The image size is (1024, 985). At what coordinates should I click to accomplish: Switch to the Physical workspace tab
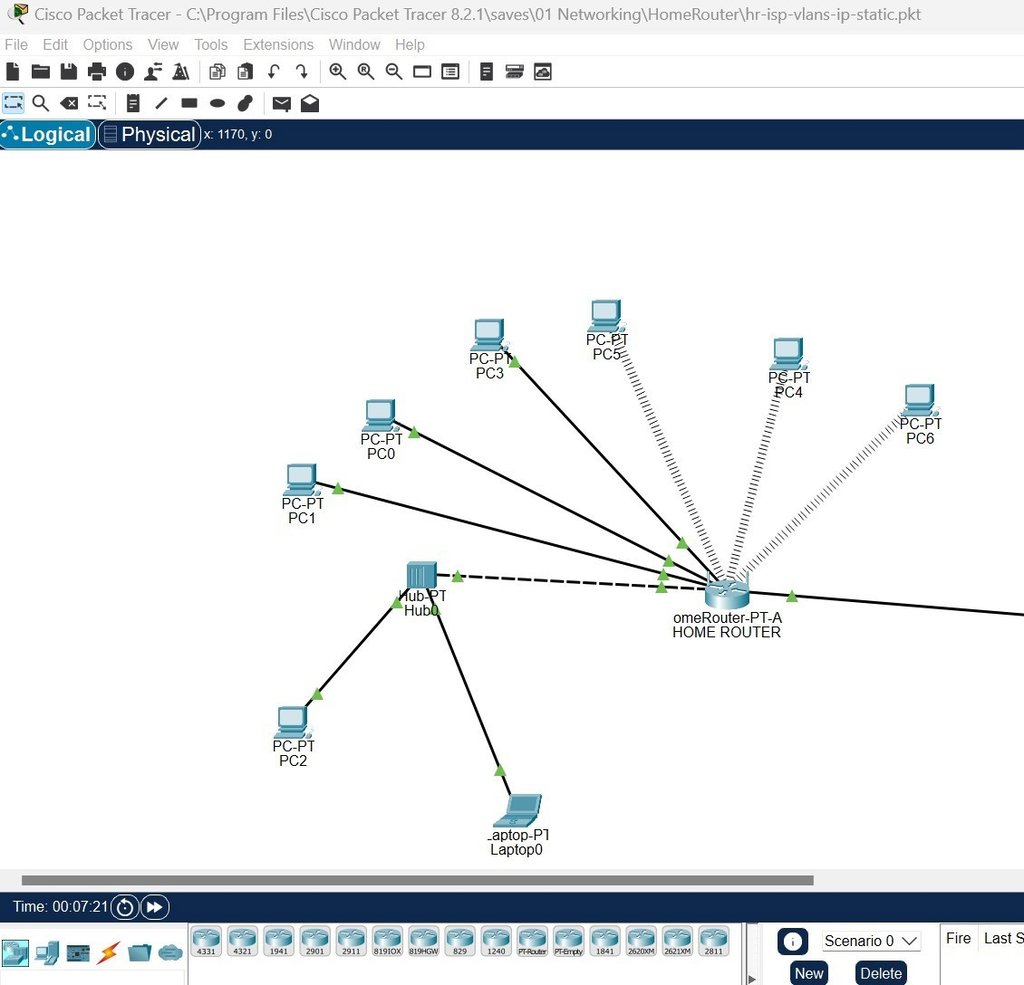(x=149, y=134)
